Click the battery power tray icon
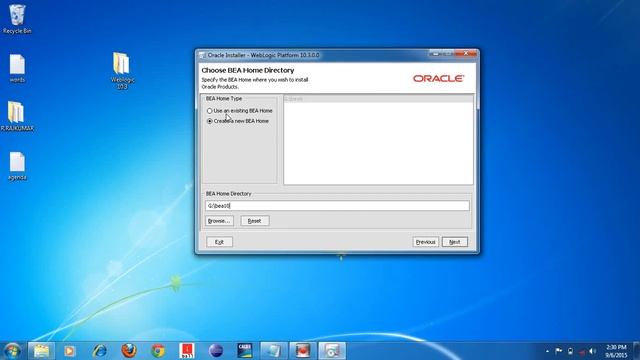This screenshot has height=360, width=640. (570, 351)
